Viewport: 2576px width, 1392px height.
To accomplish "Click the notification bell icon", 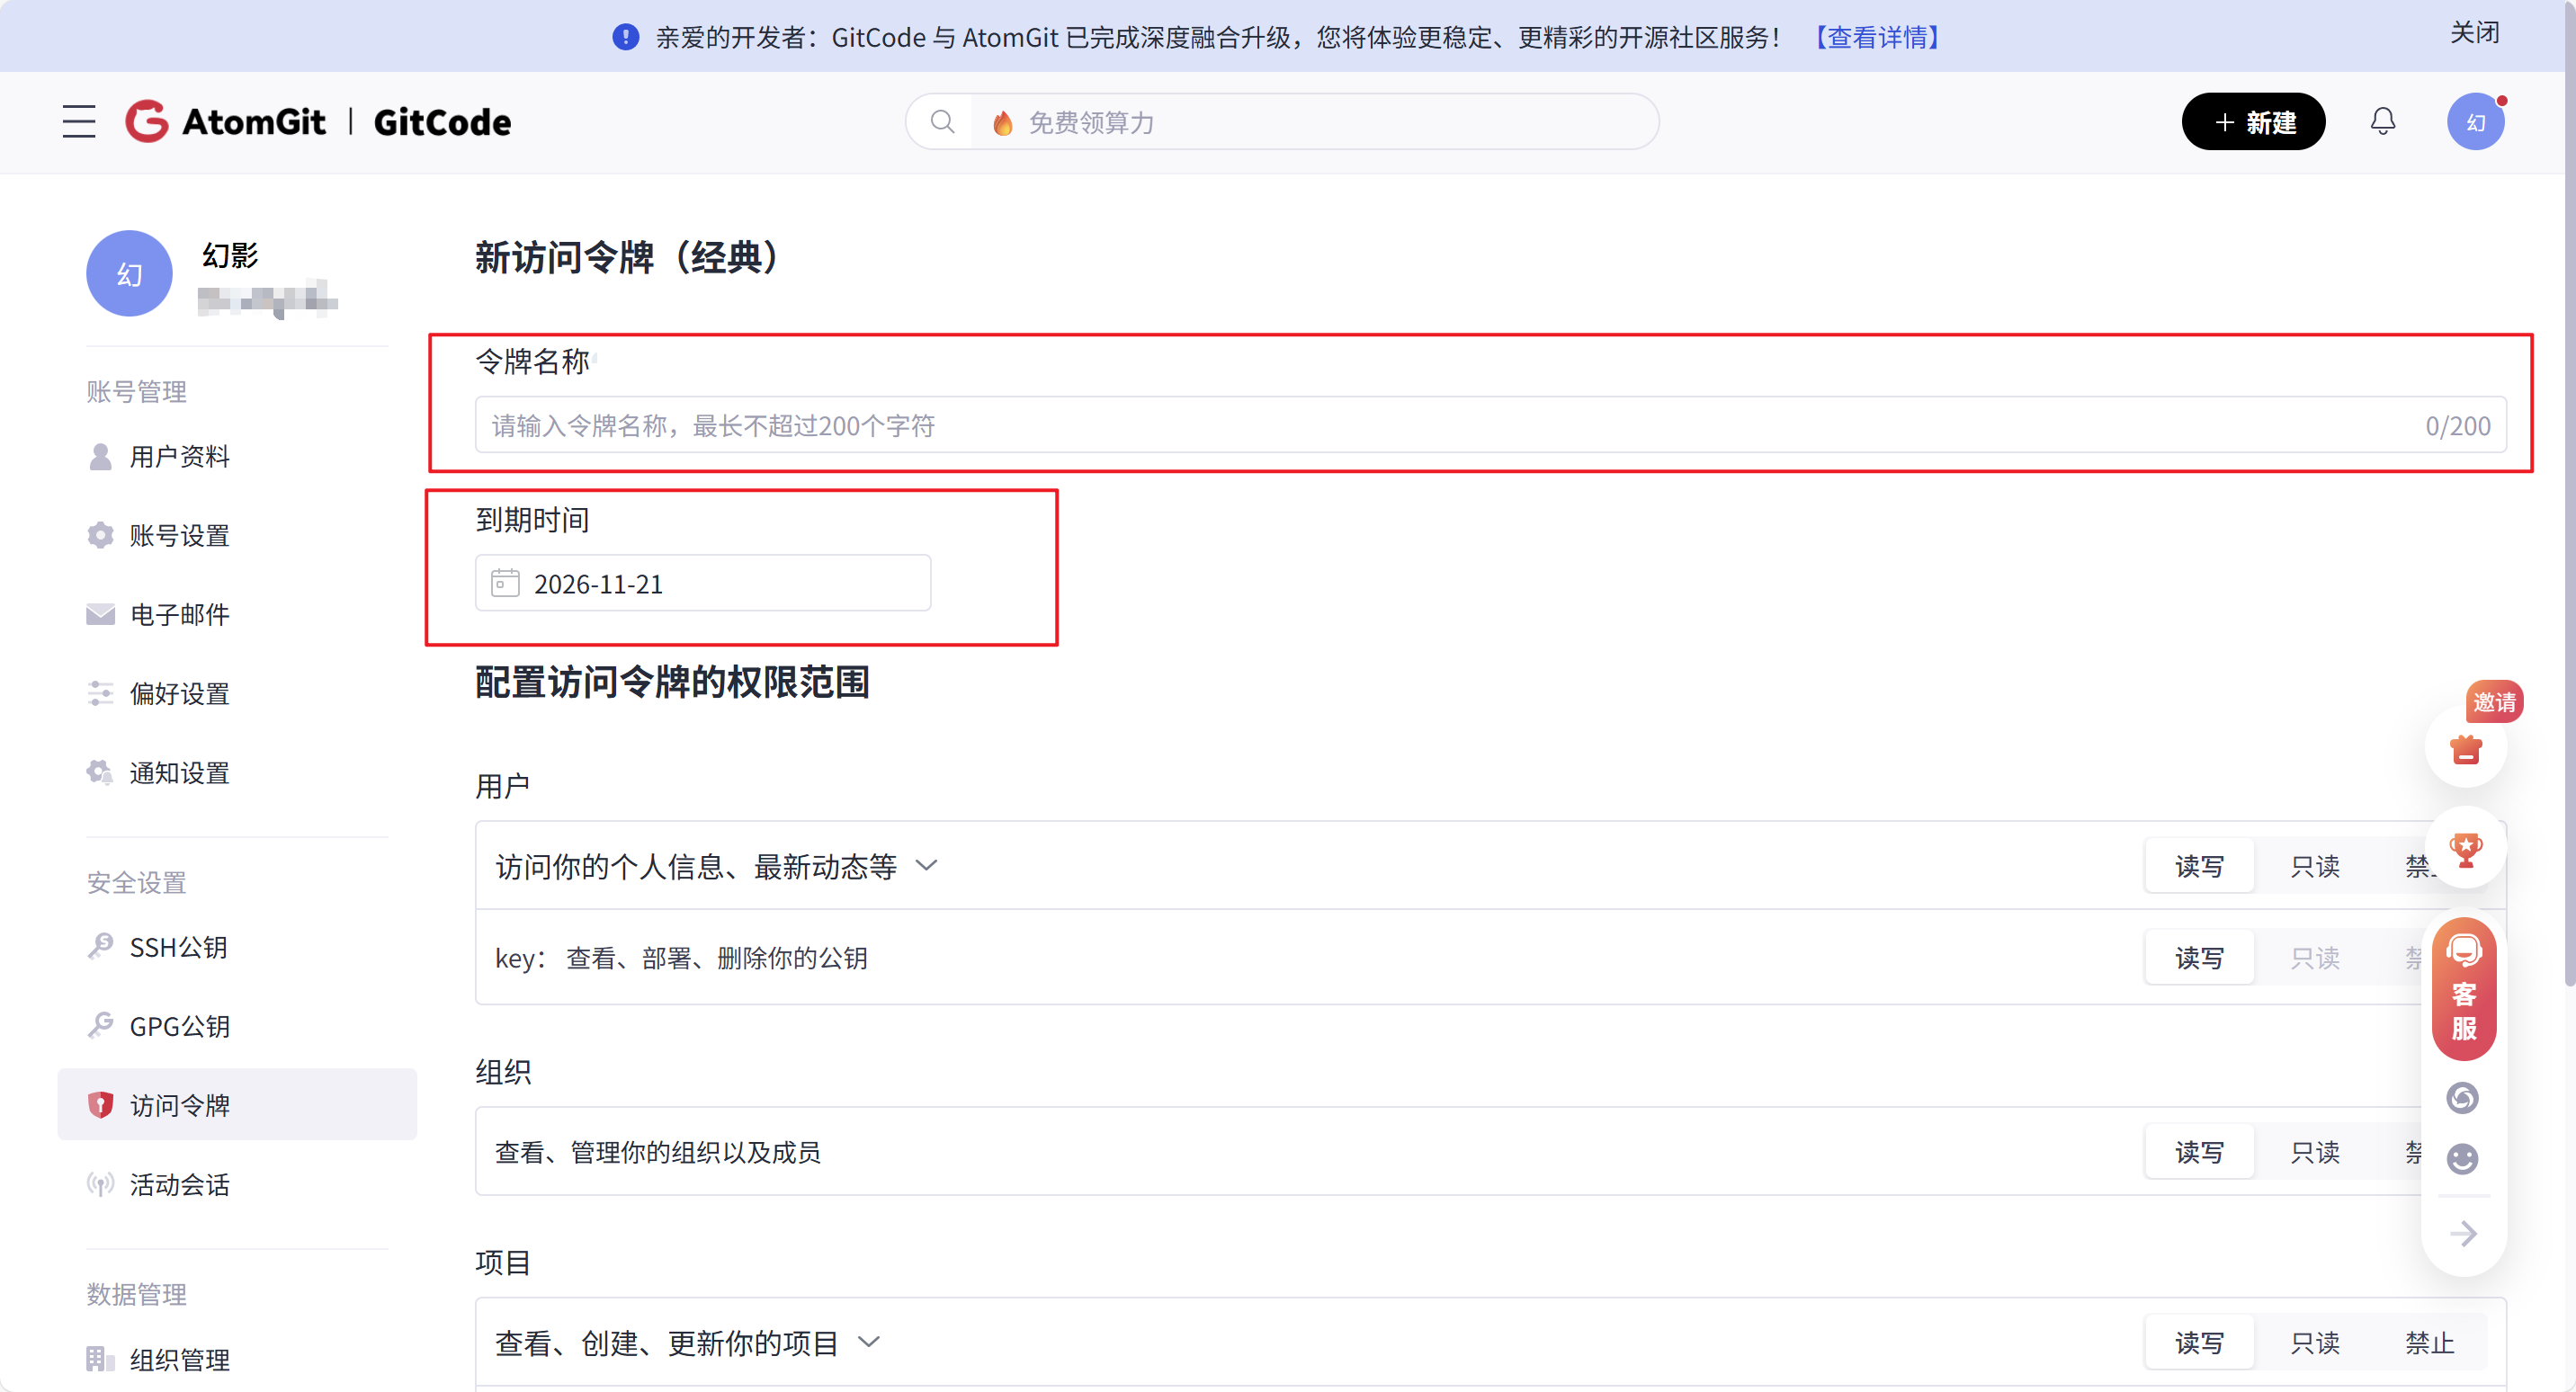I will click(2382, 122).
